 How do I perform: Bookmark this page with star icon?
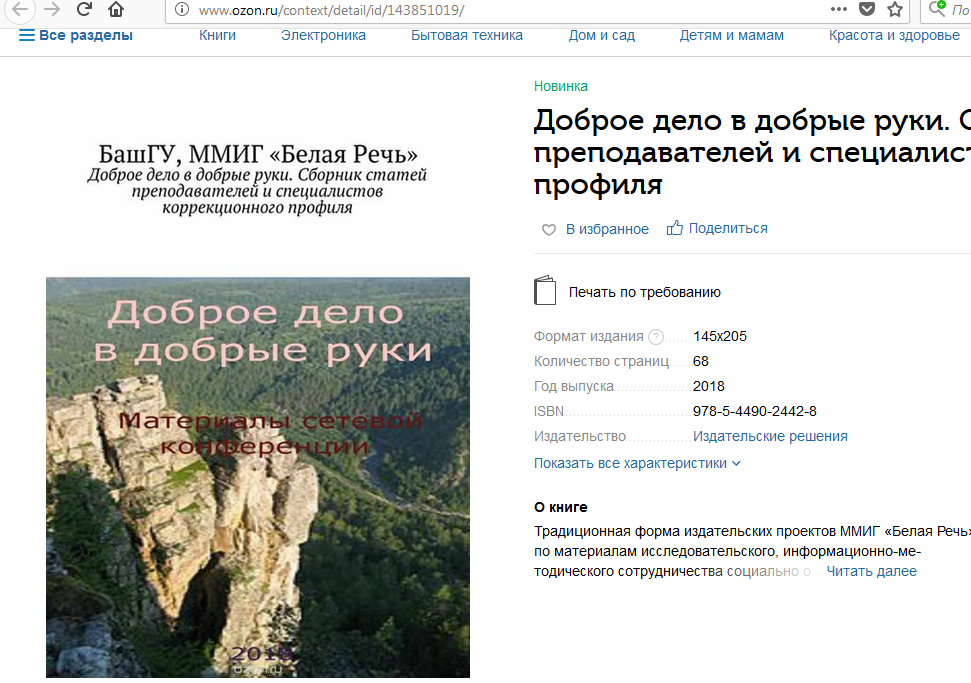pos(894,10)
